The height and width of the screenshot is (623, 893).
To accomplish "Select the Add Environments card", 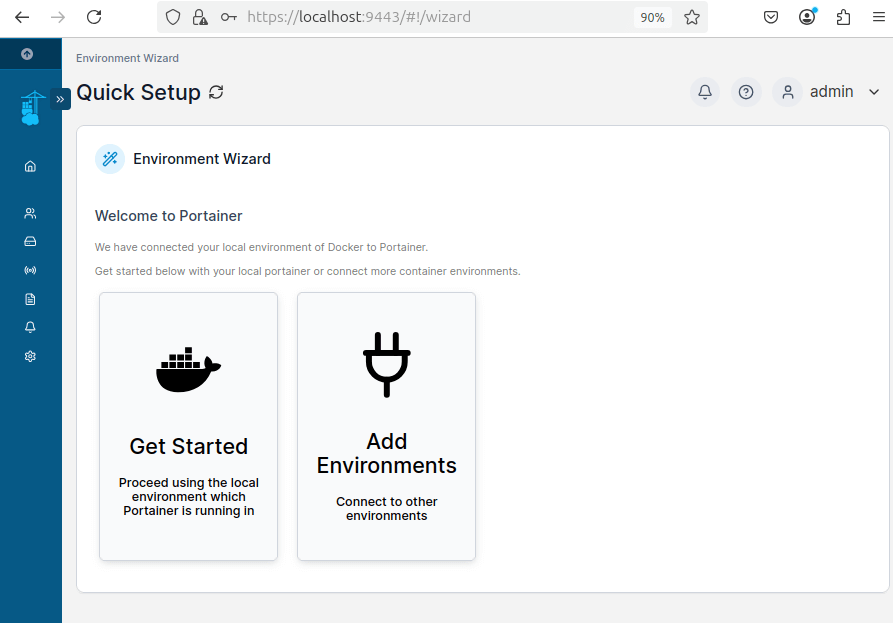I will coord(386,427).
